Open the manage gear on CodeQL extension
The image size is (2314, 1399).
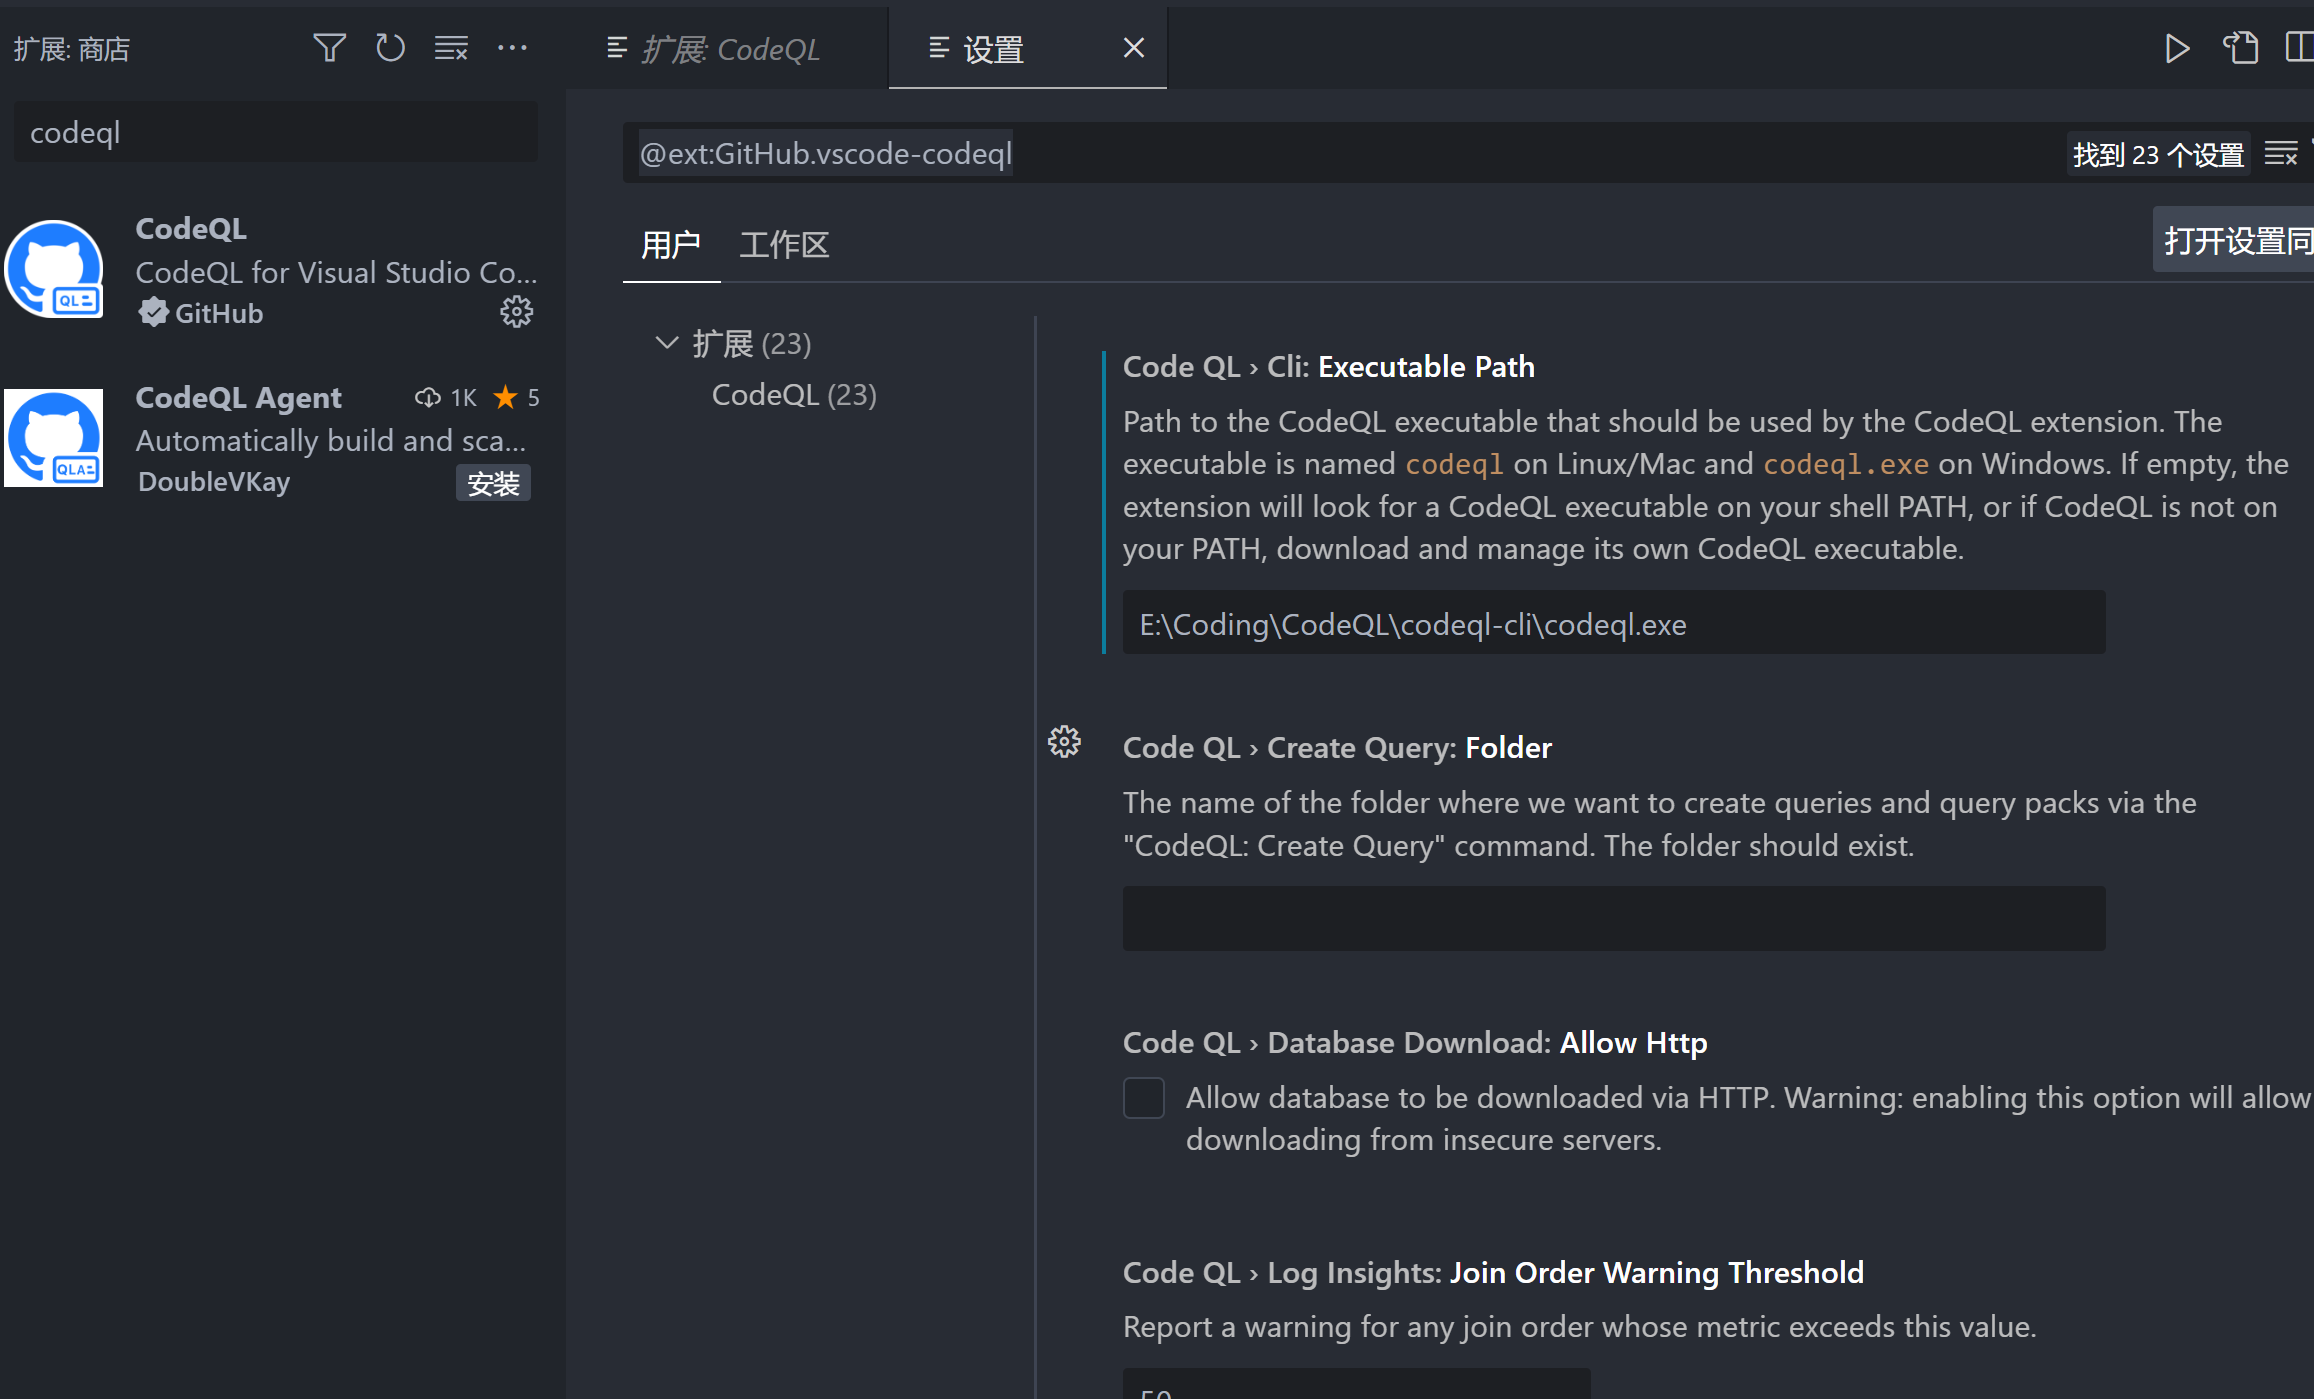[x=517, y=311]
